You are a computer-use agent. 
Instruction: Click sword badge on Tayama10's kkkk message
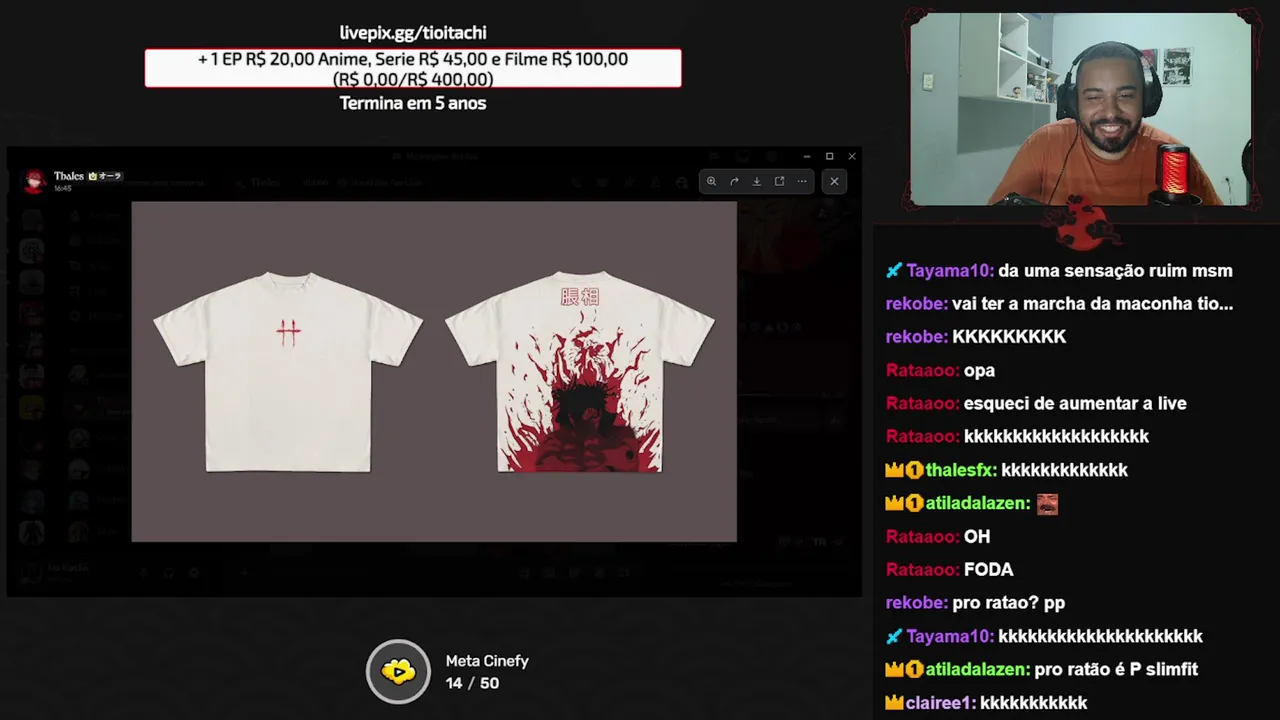894,635
